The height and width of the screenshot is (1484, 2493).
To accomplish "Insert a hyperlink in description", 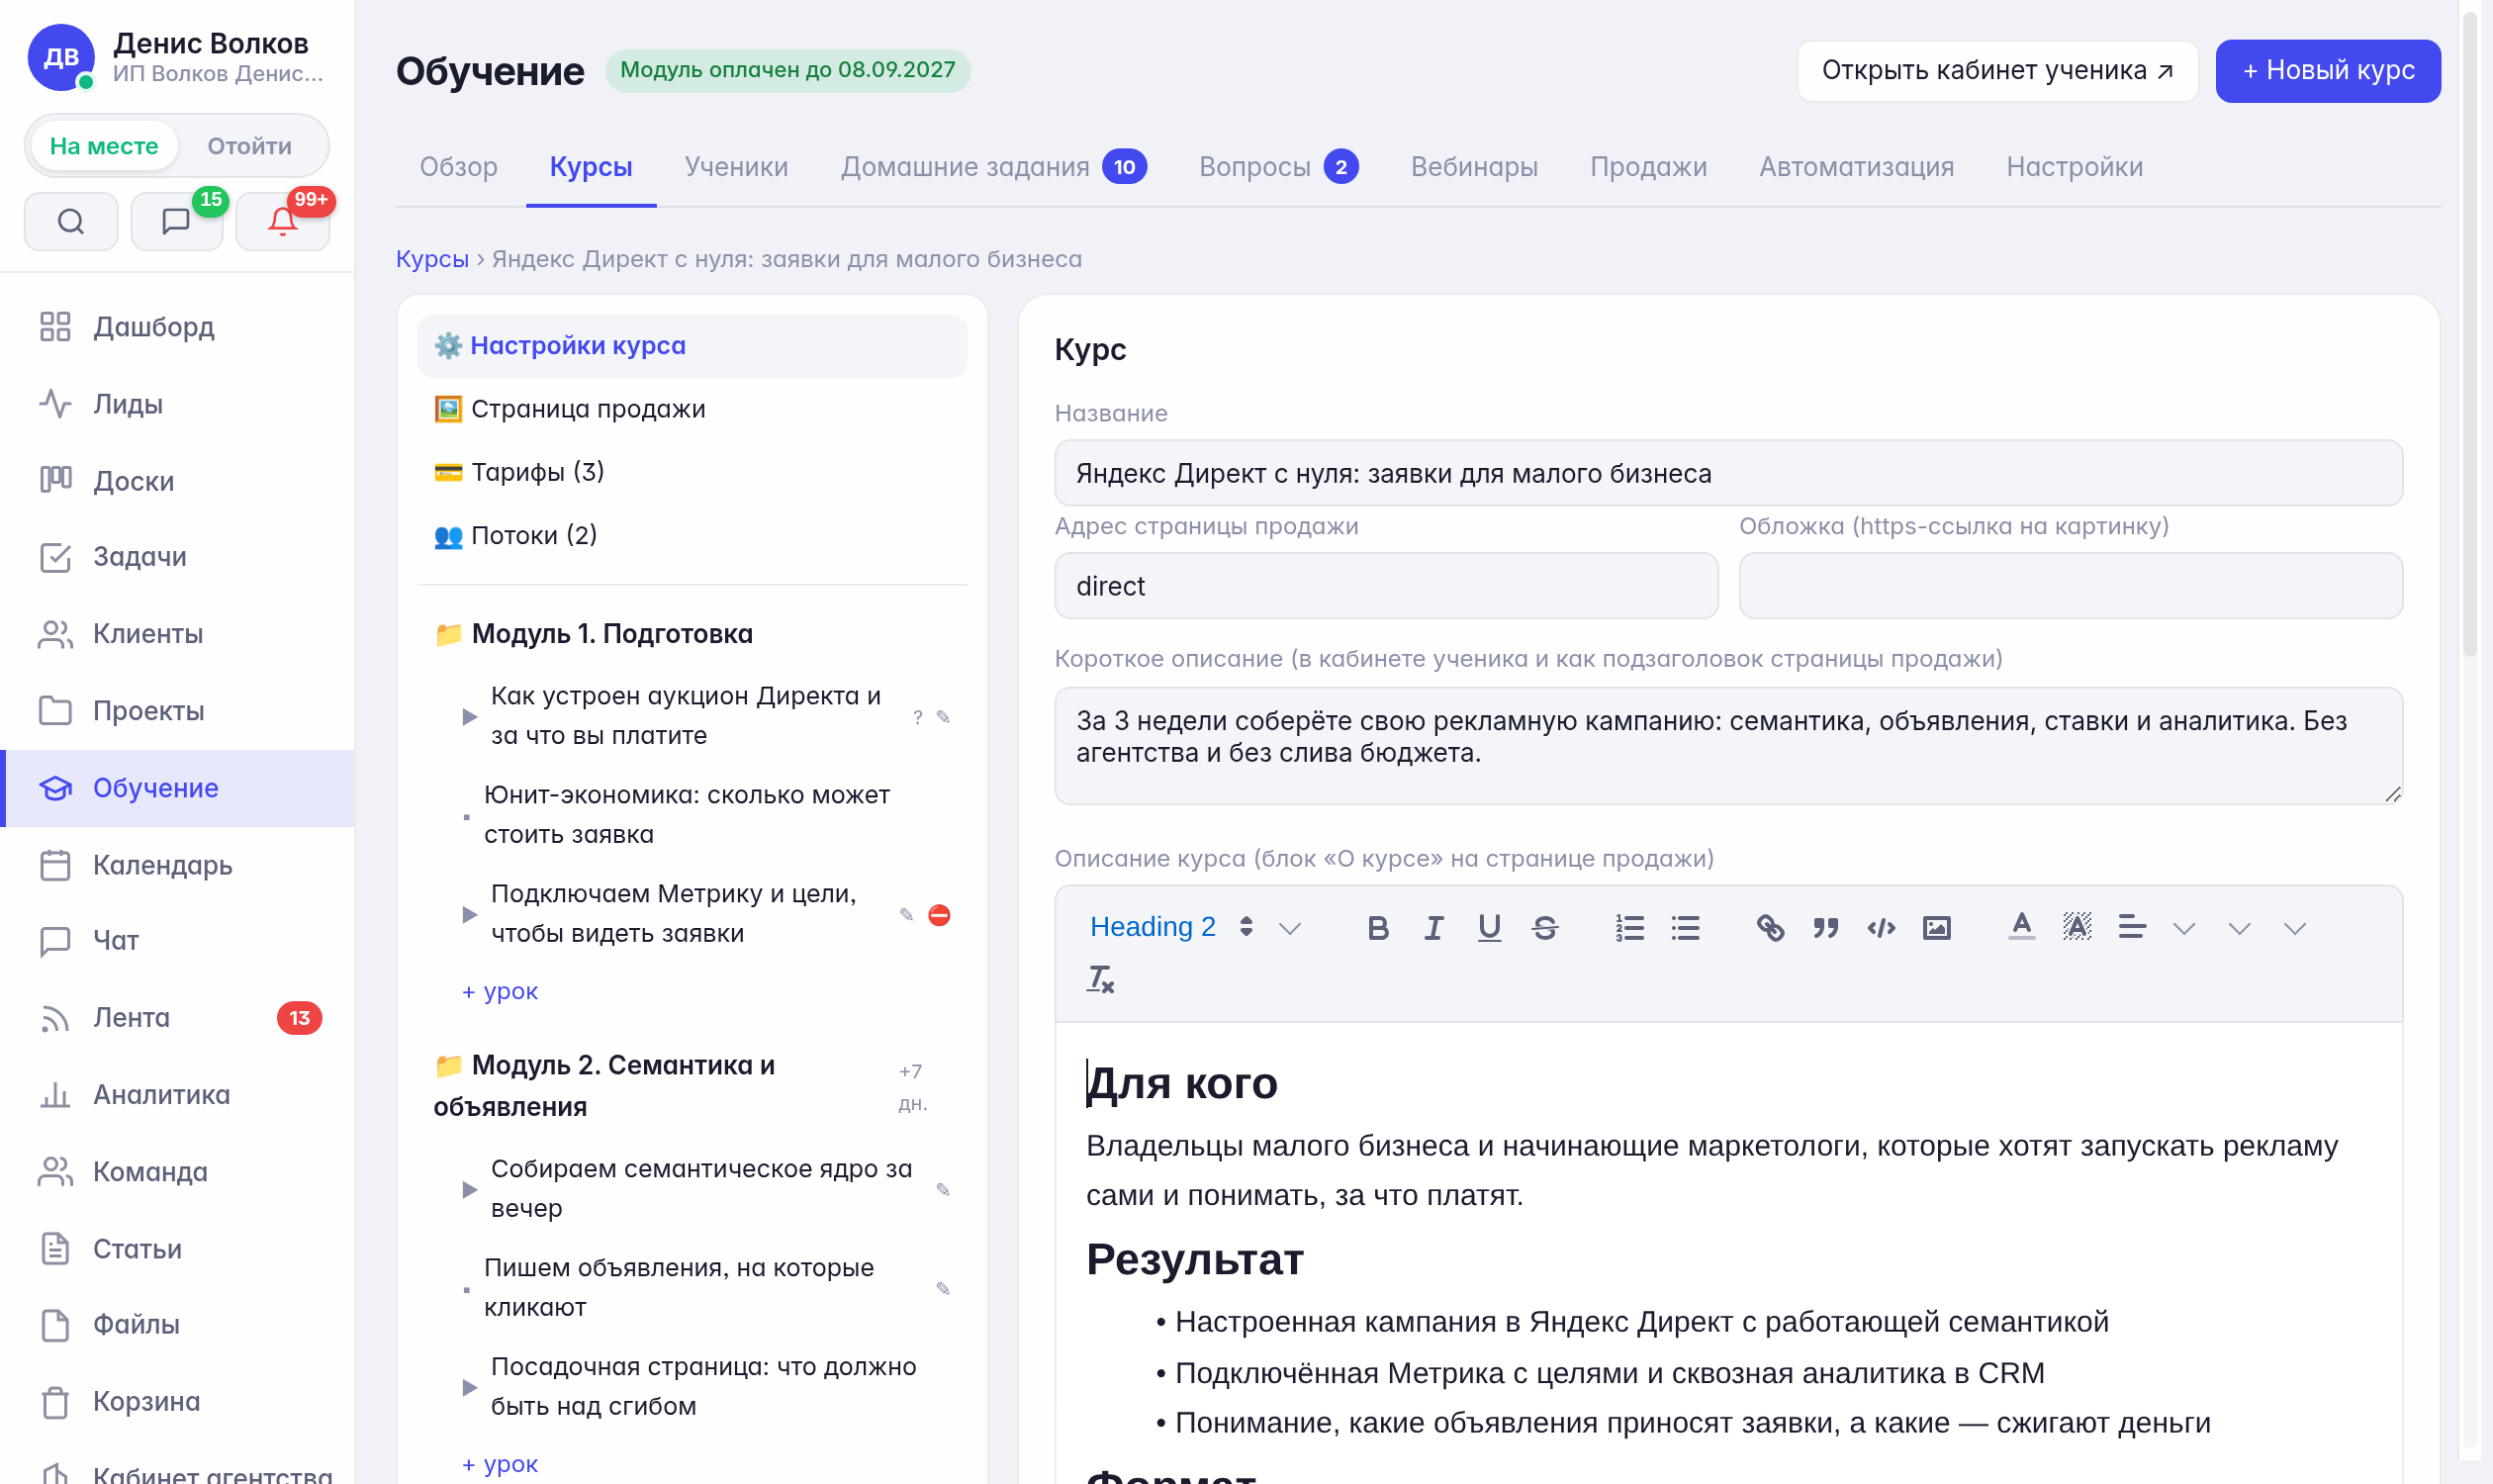I will [x=1770, y=928].
